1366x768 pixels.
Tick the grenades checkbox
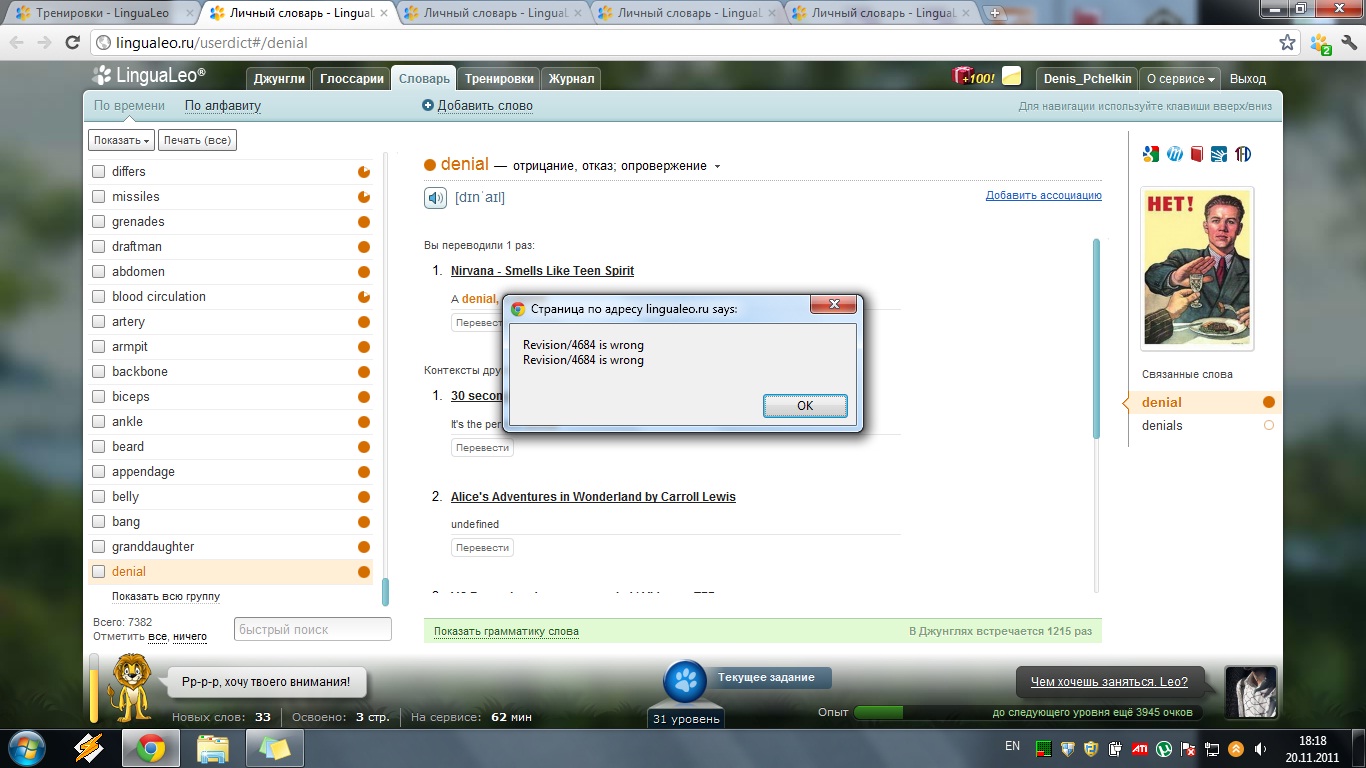tap(98, 222)
